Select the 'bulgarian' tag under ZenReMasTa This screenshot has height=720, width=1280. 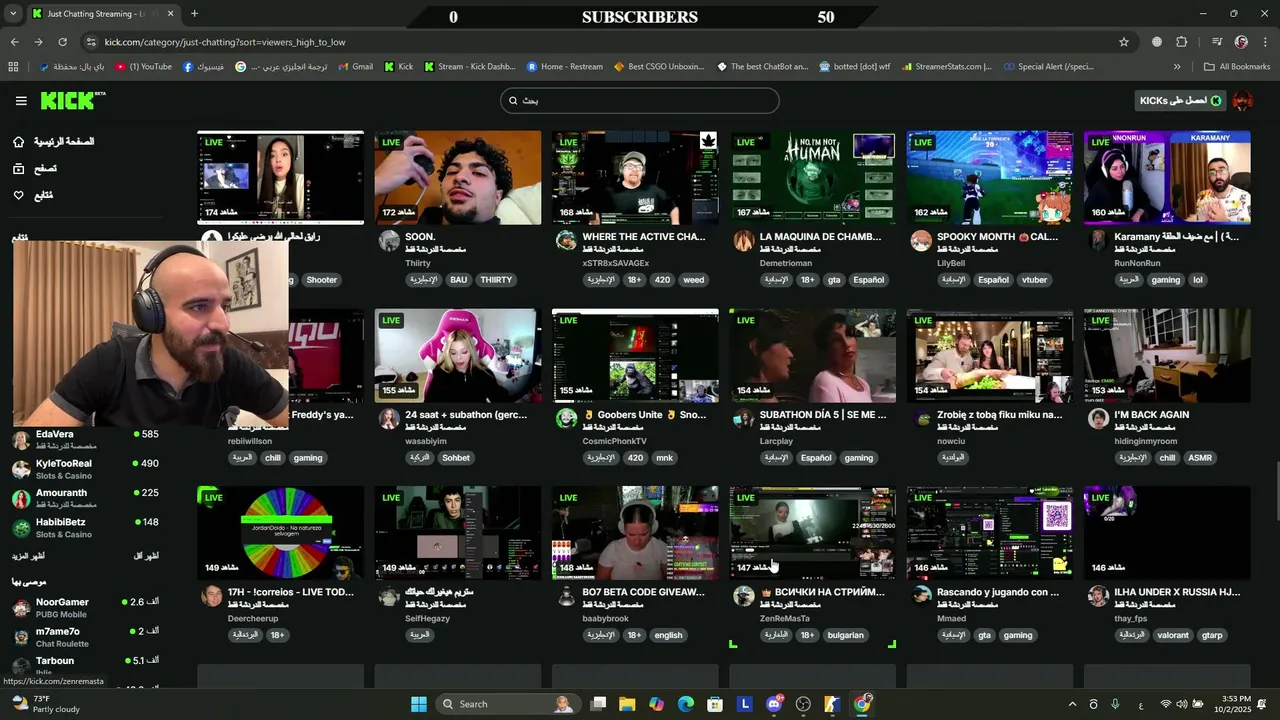845,635
